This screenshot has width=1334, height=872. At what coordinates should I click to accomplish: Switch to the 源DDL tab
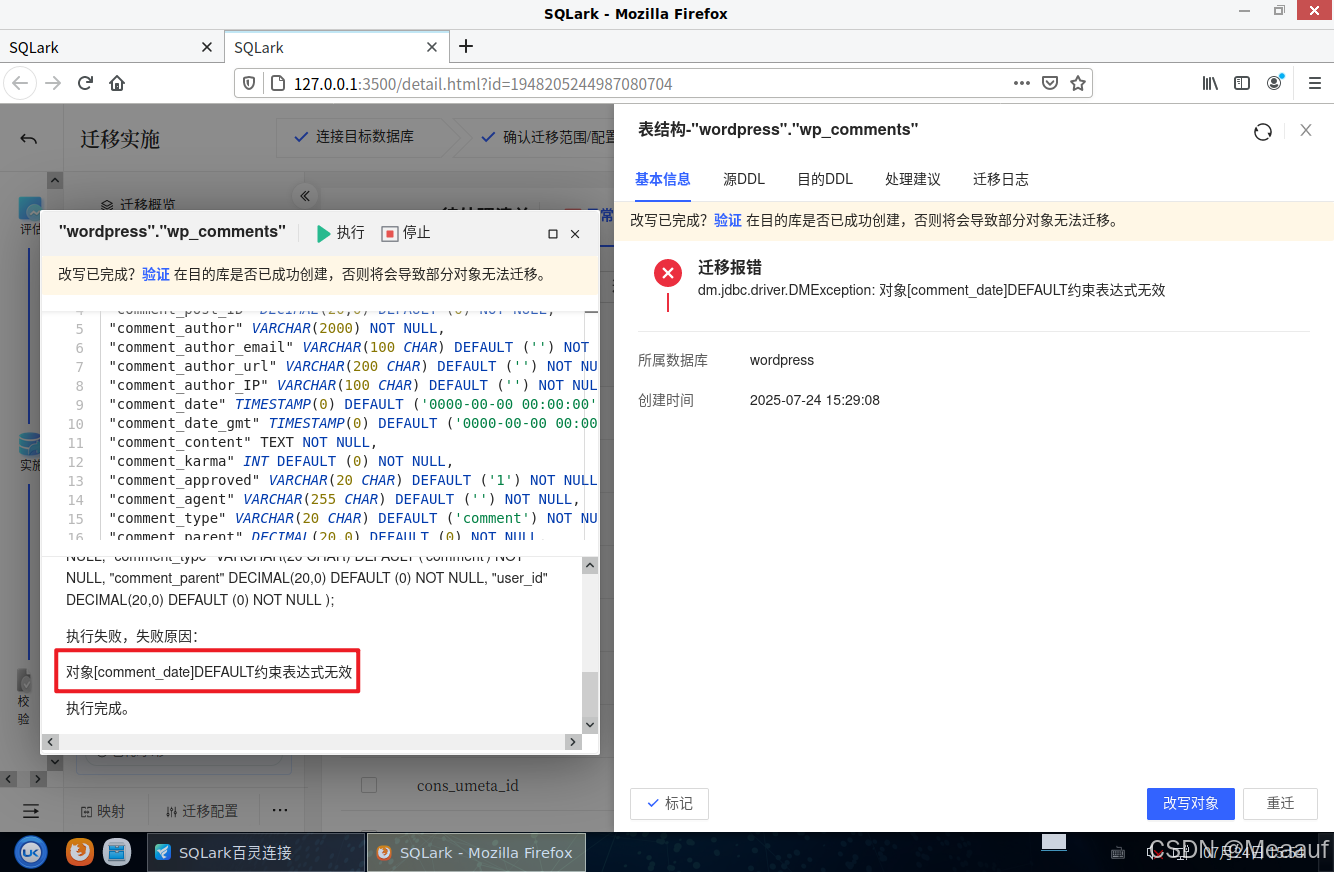744,179
